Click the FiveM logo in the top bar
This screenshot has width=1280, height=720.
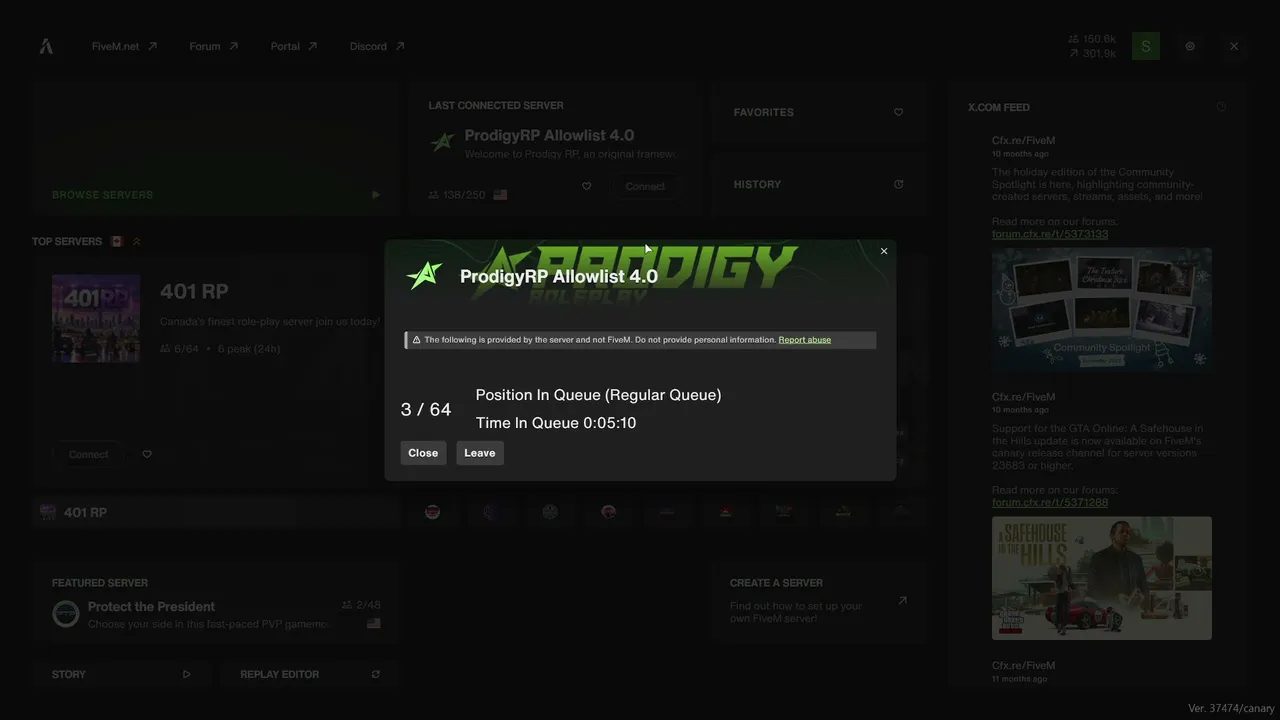tap(46, 46)
